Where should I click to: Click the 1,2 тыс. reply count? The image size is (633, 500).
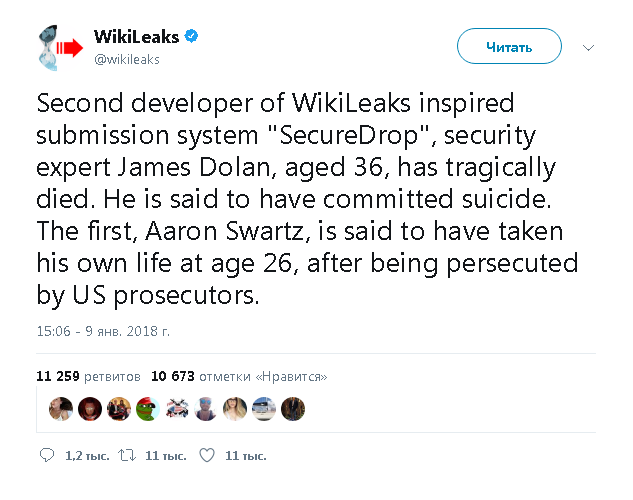(87, 456)
